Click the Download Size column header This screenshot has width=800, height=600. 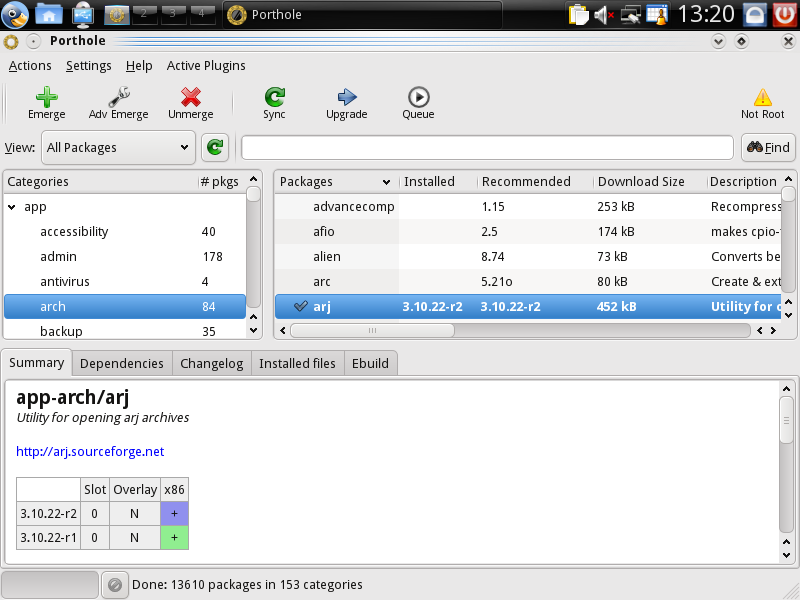coord(651,182)
